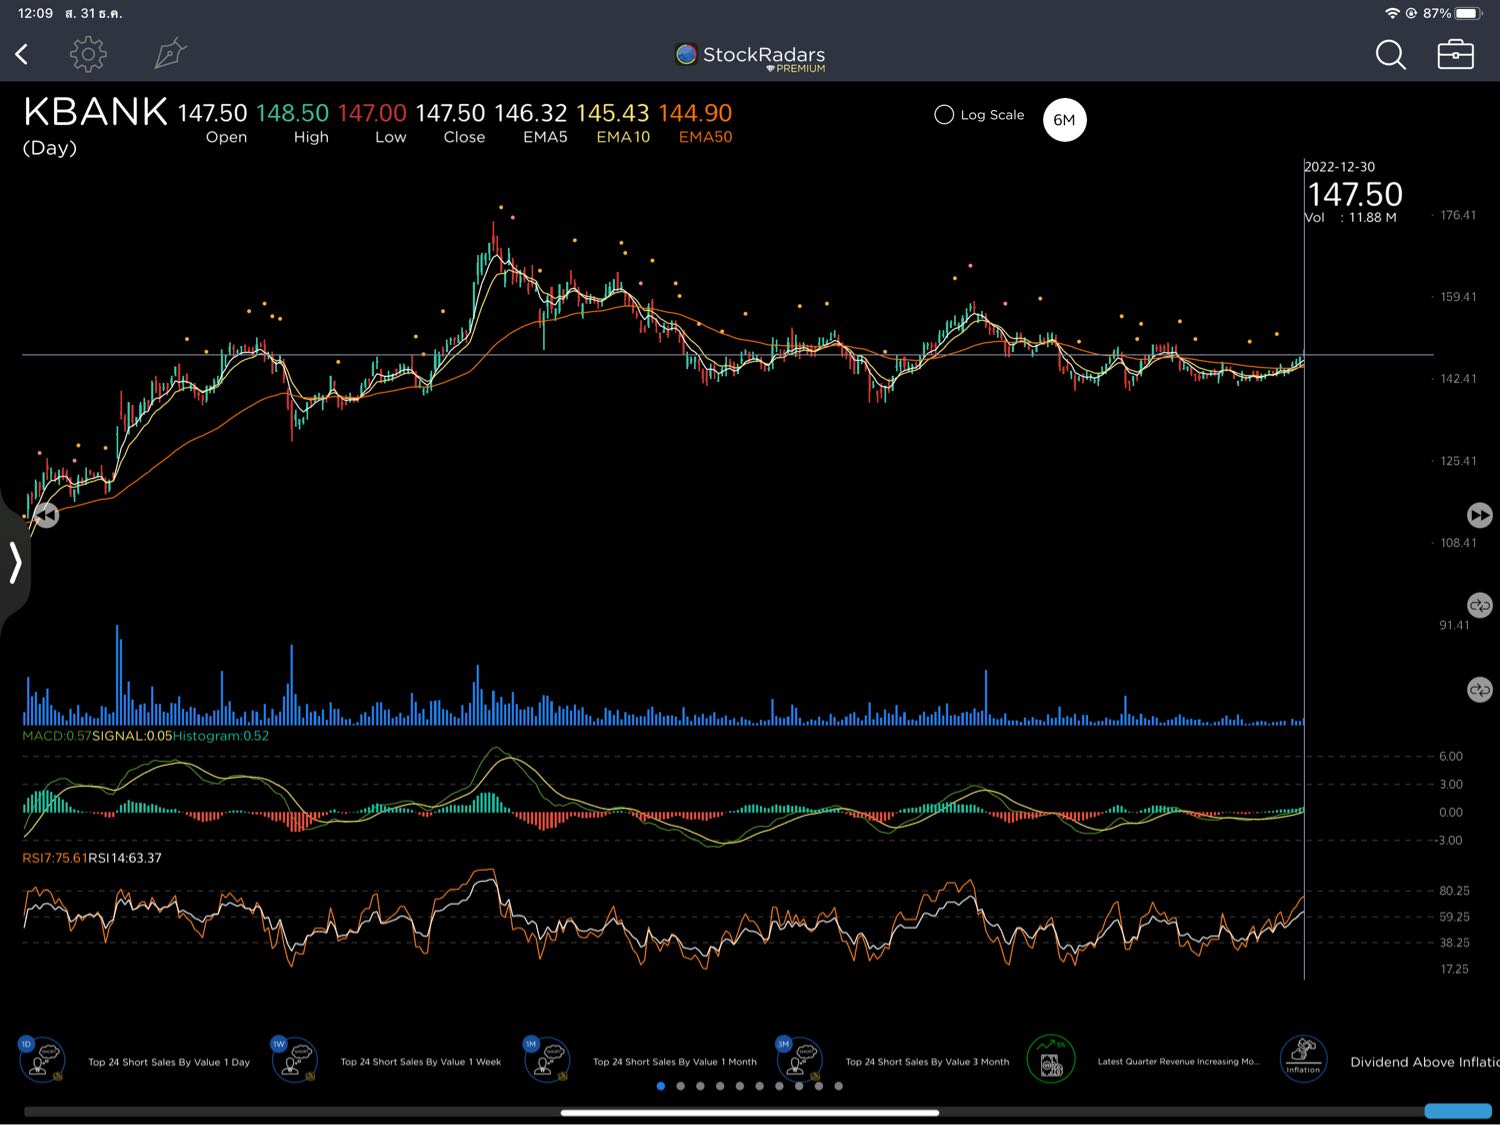Tap the fast-forward chart button
The width and height of the screenshot is (1500, 1125).
point(1479,514)
